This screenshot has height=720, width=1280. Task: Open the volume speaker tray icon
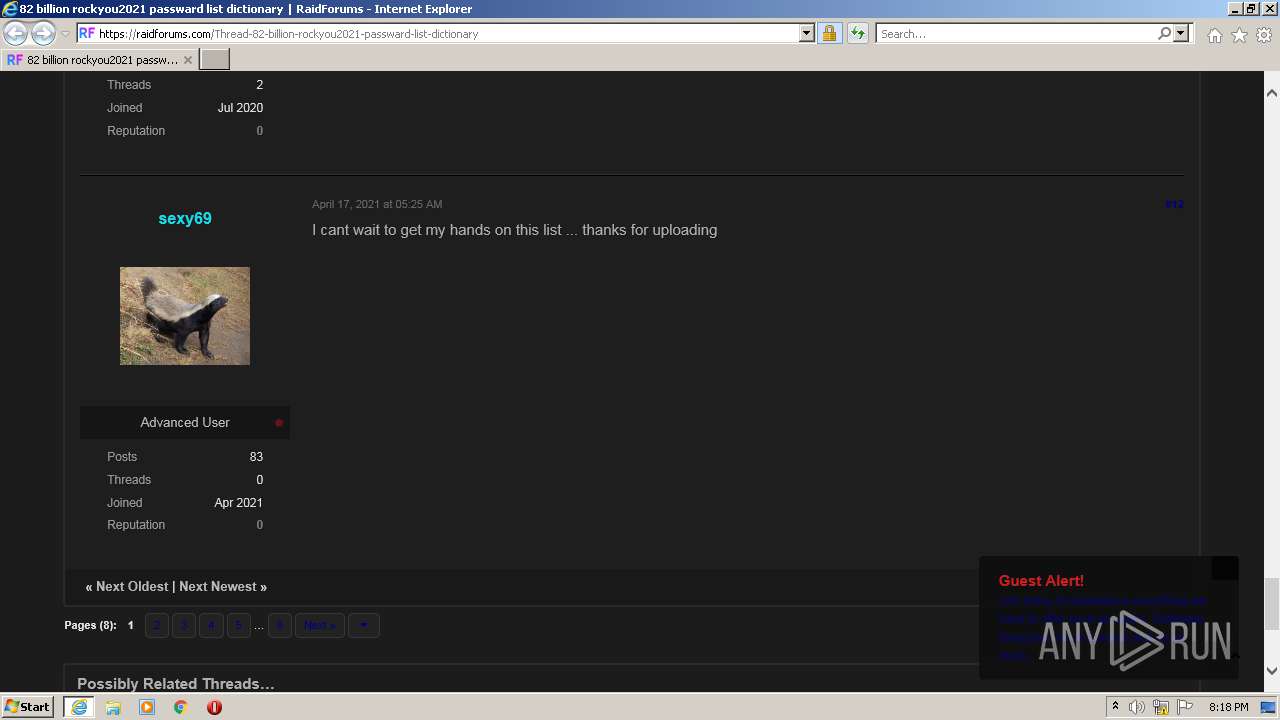[x=1137, y=707]
